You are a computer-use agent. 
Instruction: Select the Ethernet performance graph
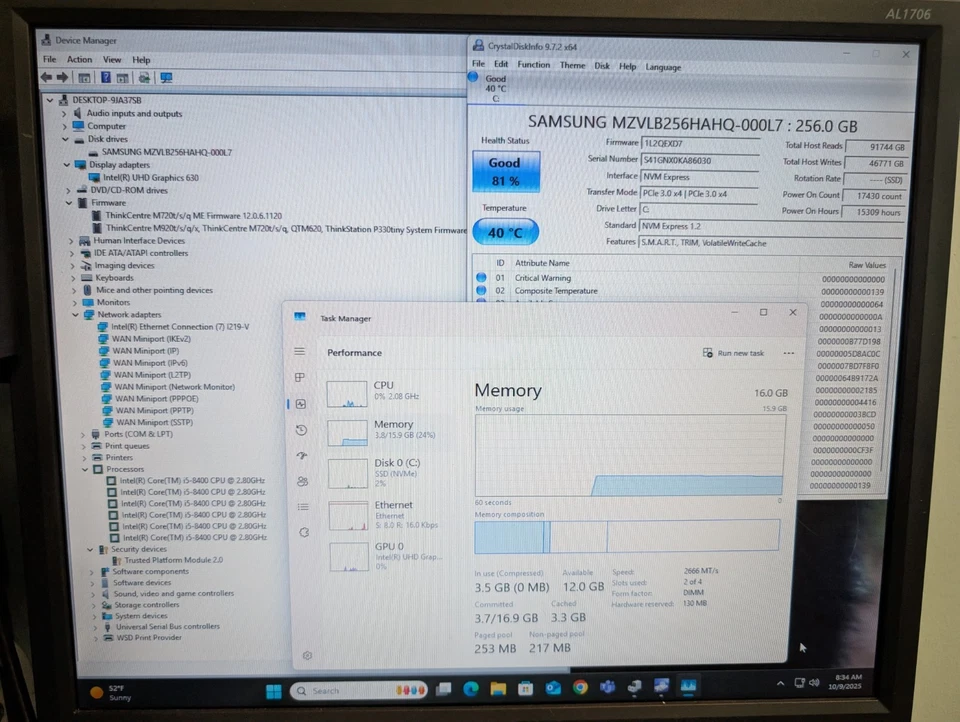(348, 515)
